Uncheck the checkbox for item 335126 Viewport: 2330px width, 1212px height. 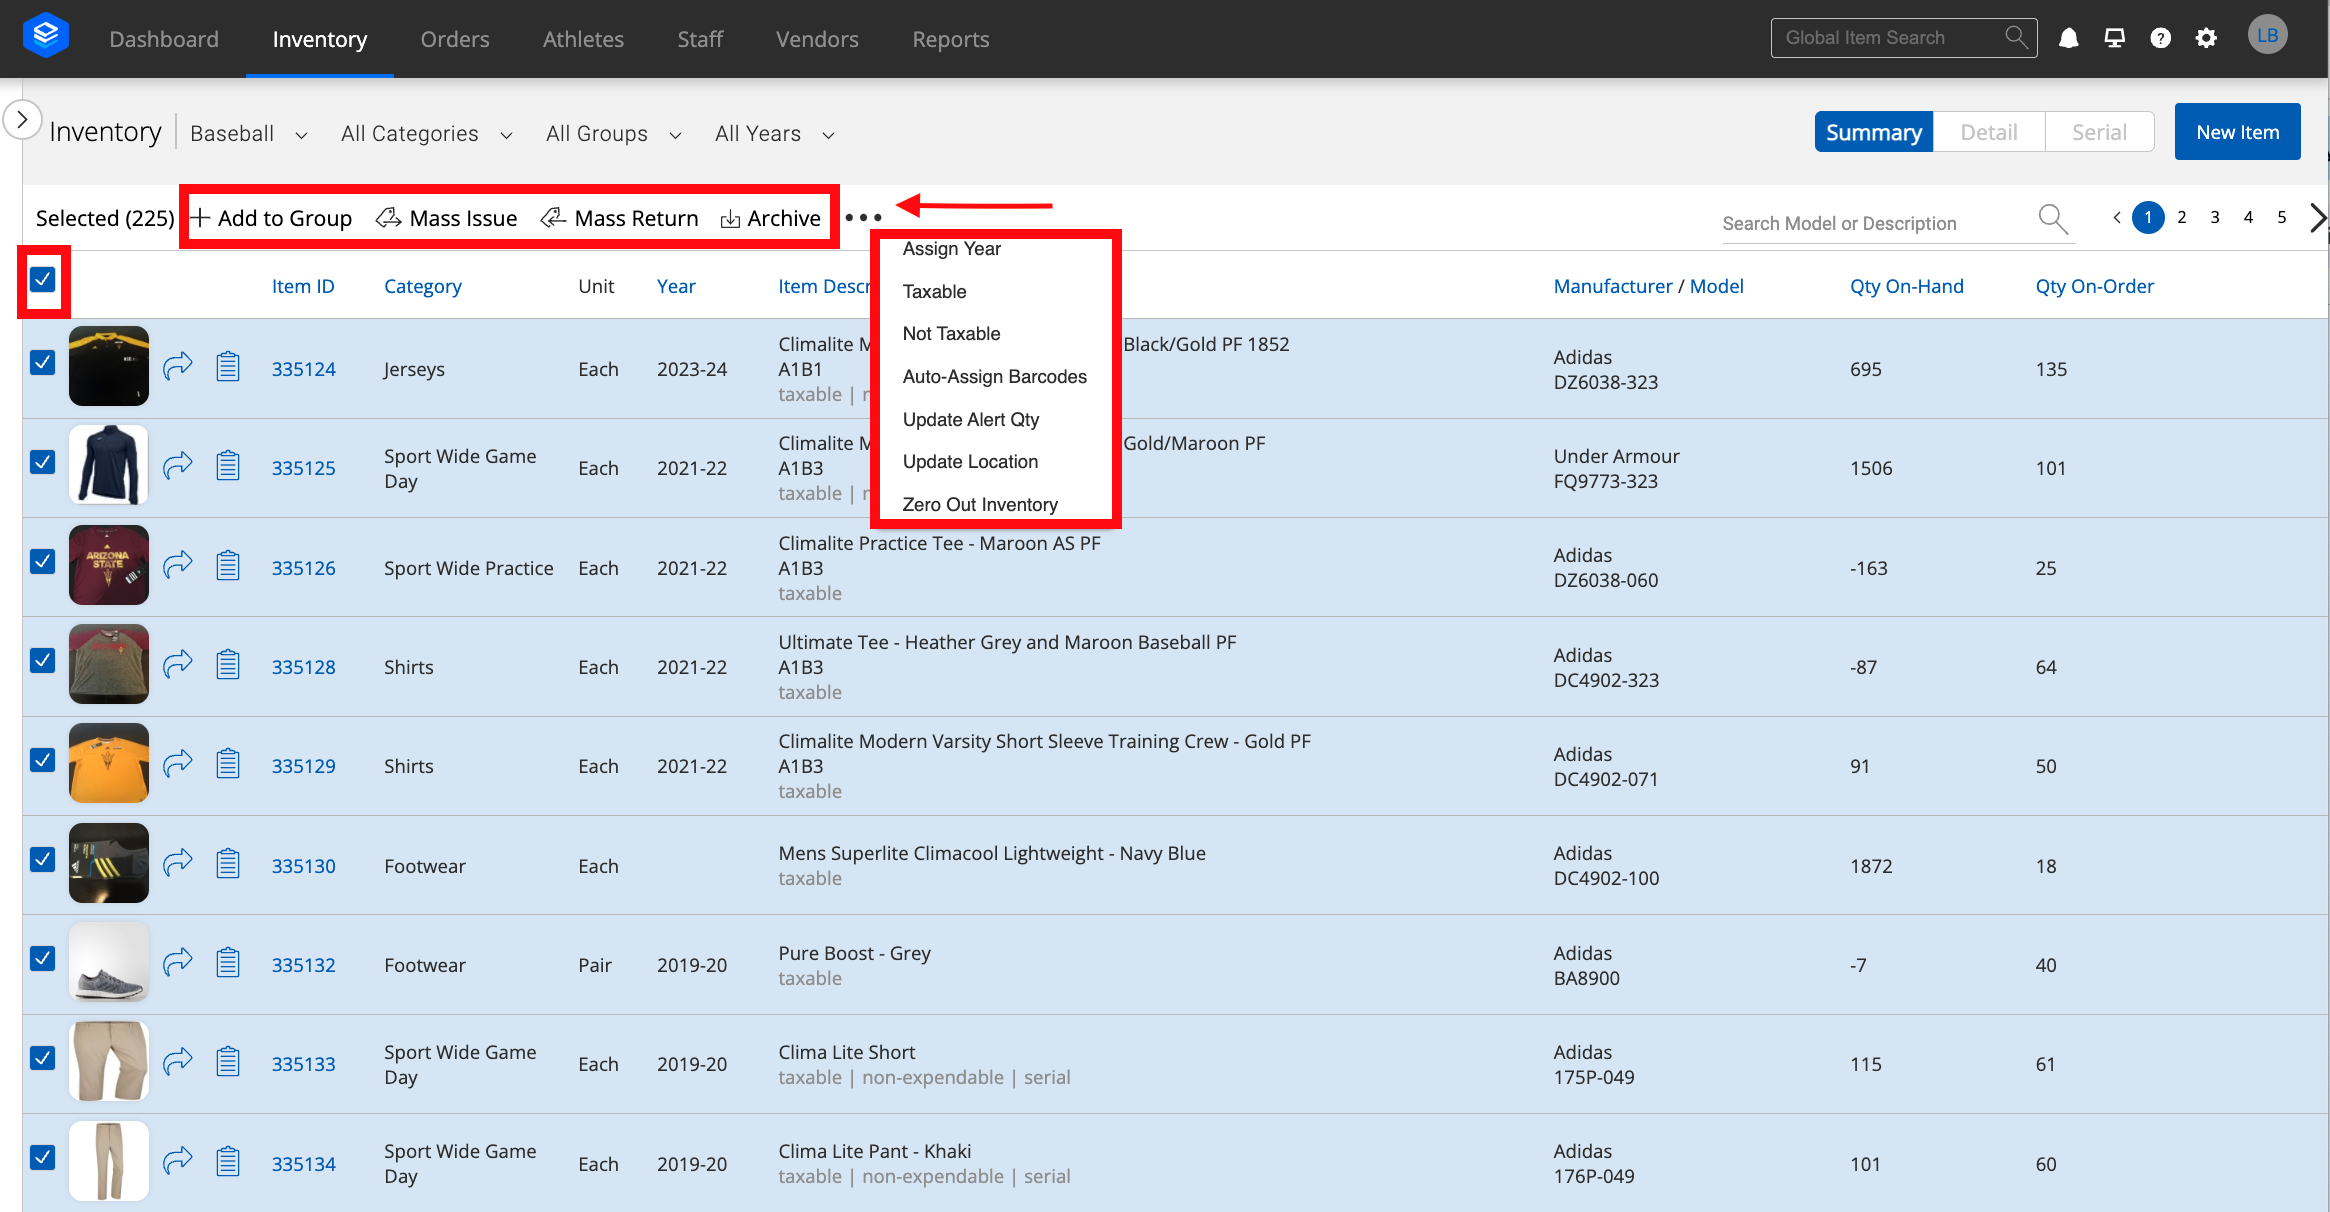coord(42,561)
